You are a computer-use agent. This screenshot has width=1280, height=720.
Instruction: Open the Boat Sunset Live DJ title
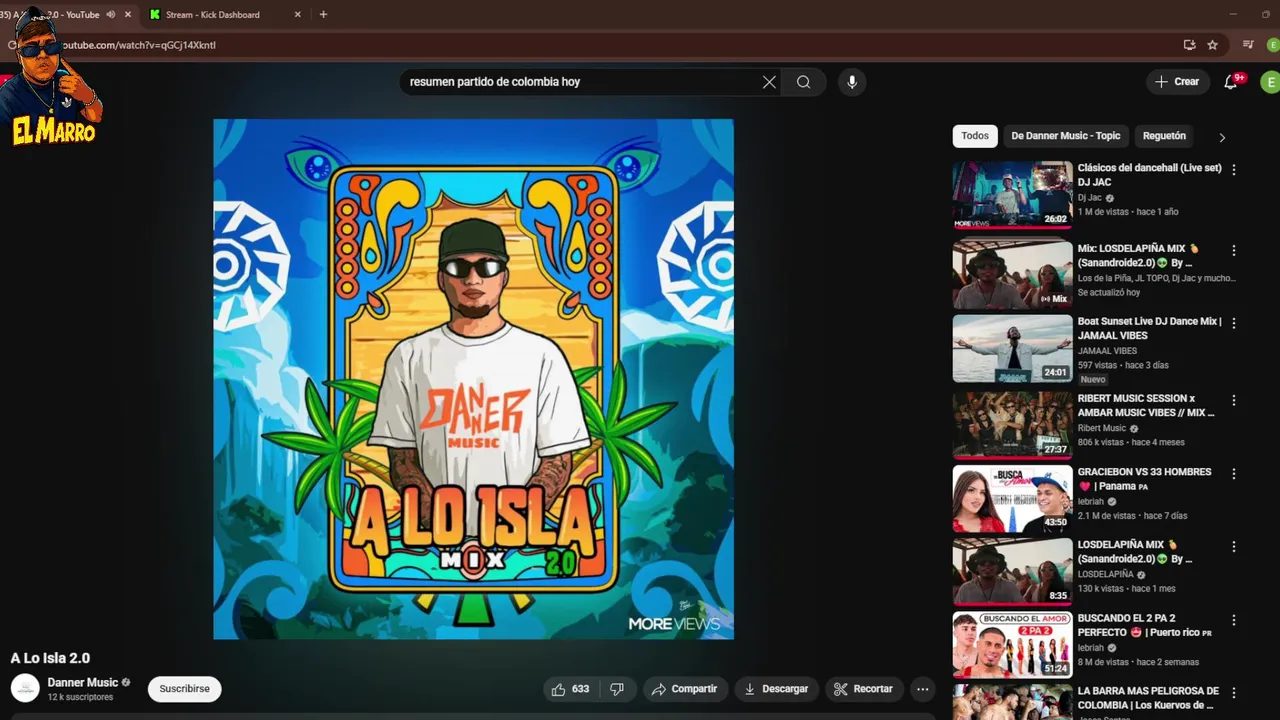click(x=1149, y=328)
